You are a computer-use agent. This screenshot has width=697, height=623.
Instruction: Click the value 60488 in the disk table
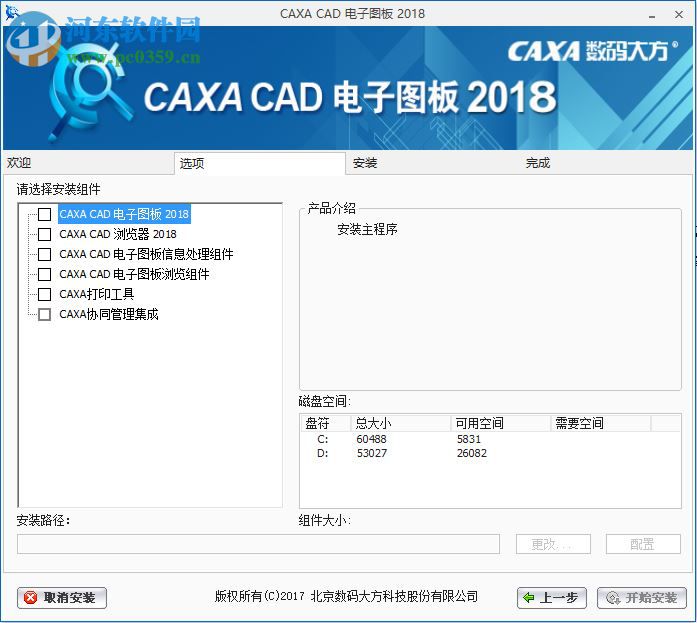[x=372, y=439]
